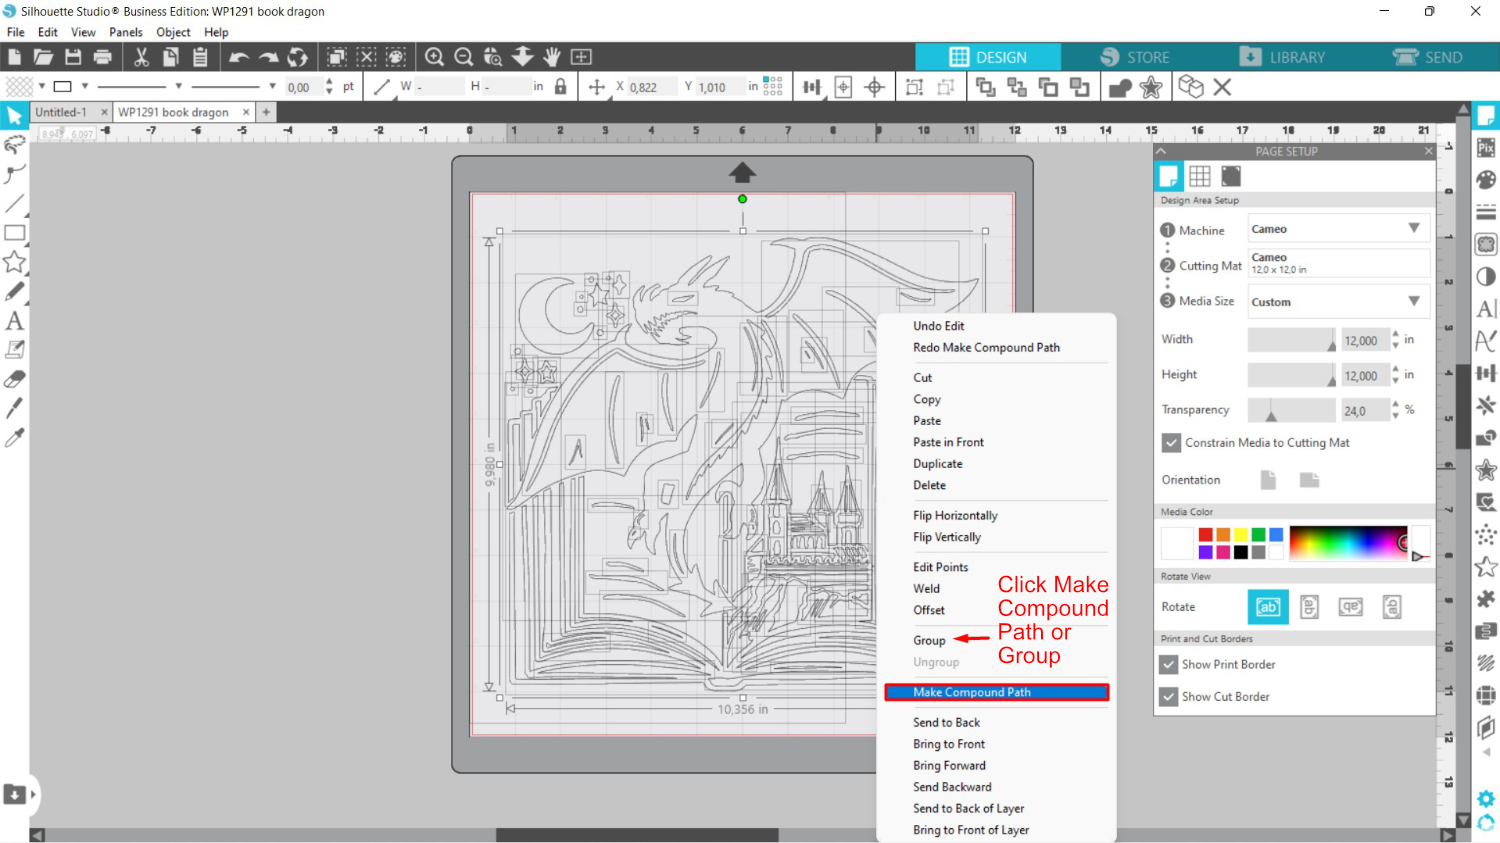
Task: Switch to the SEND tab
Action: (1427, 57)
